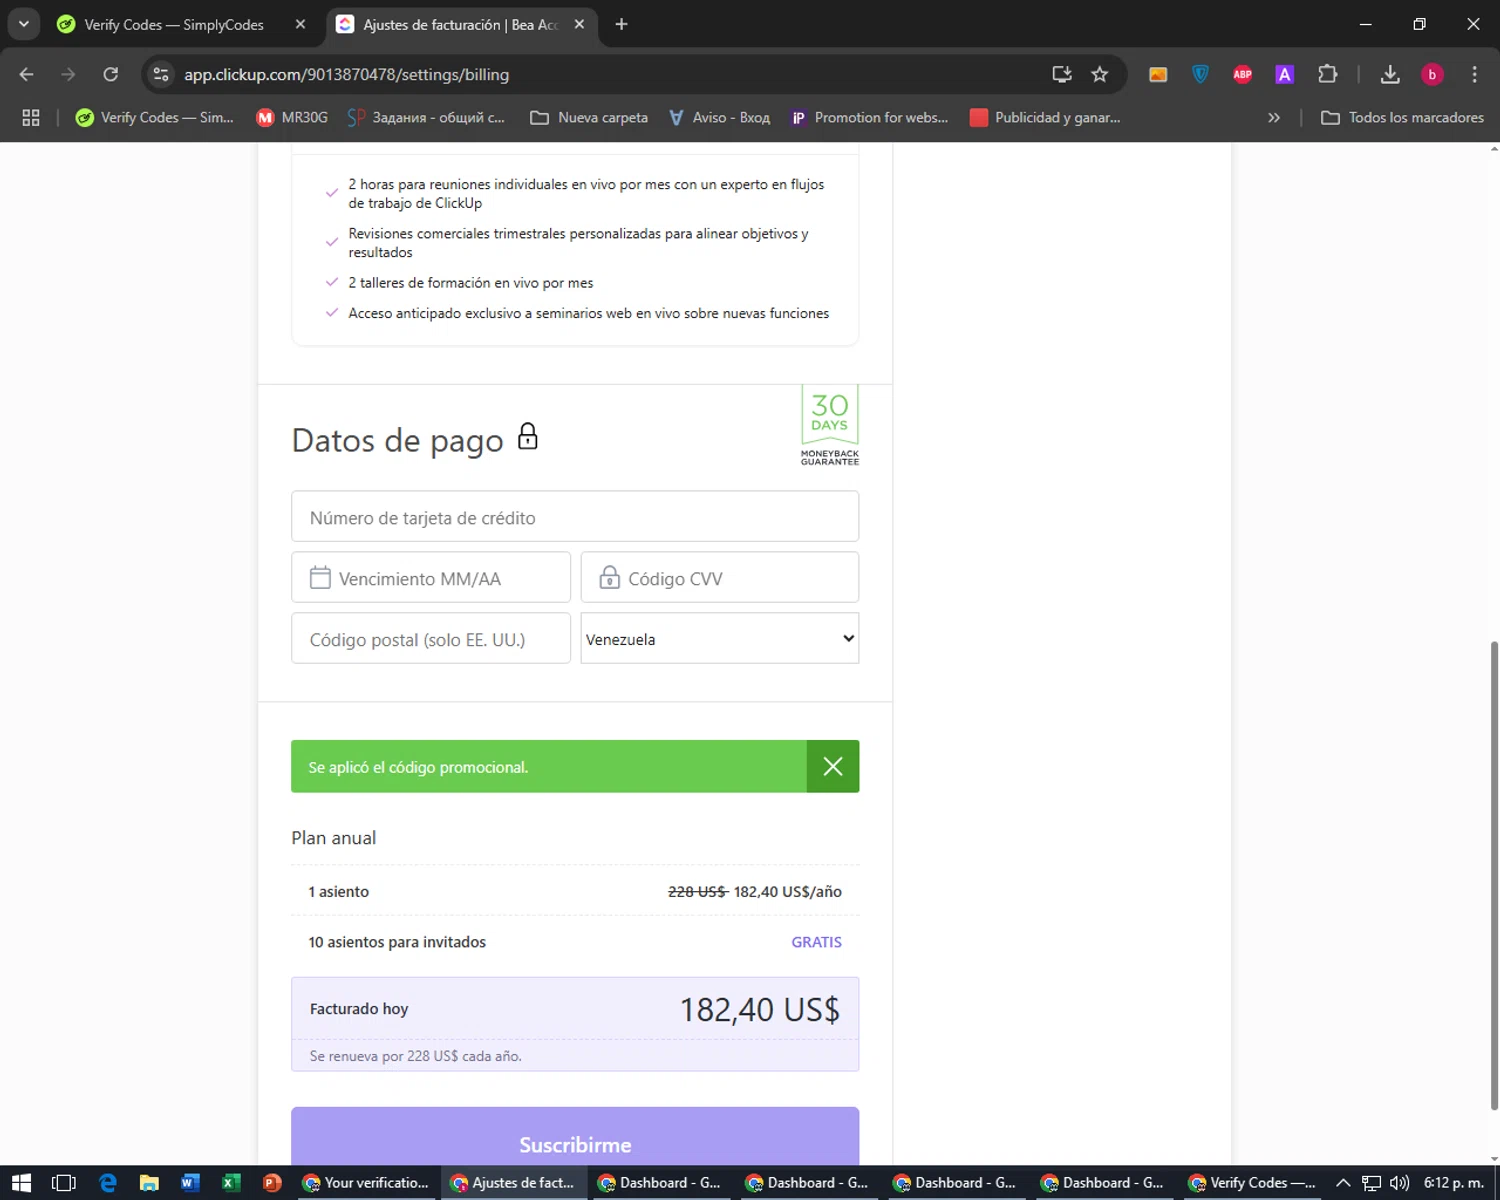The height and width of the screenshot is (1200, 1500).
Task: Open the apps grid in bookmarks bar
Action: (x=31, y=117)
